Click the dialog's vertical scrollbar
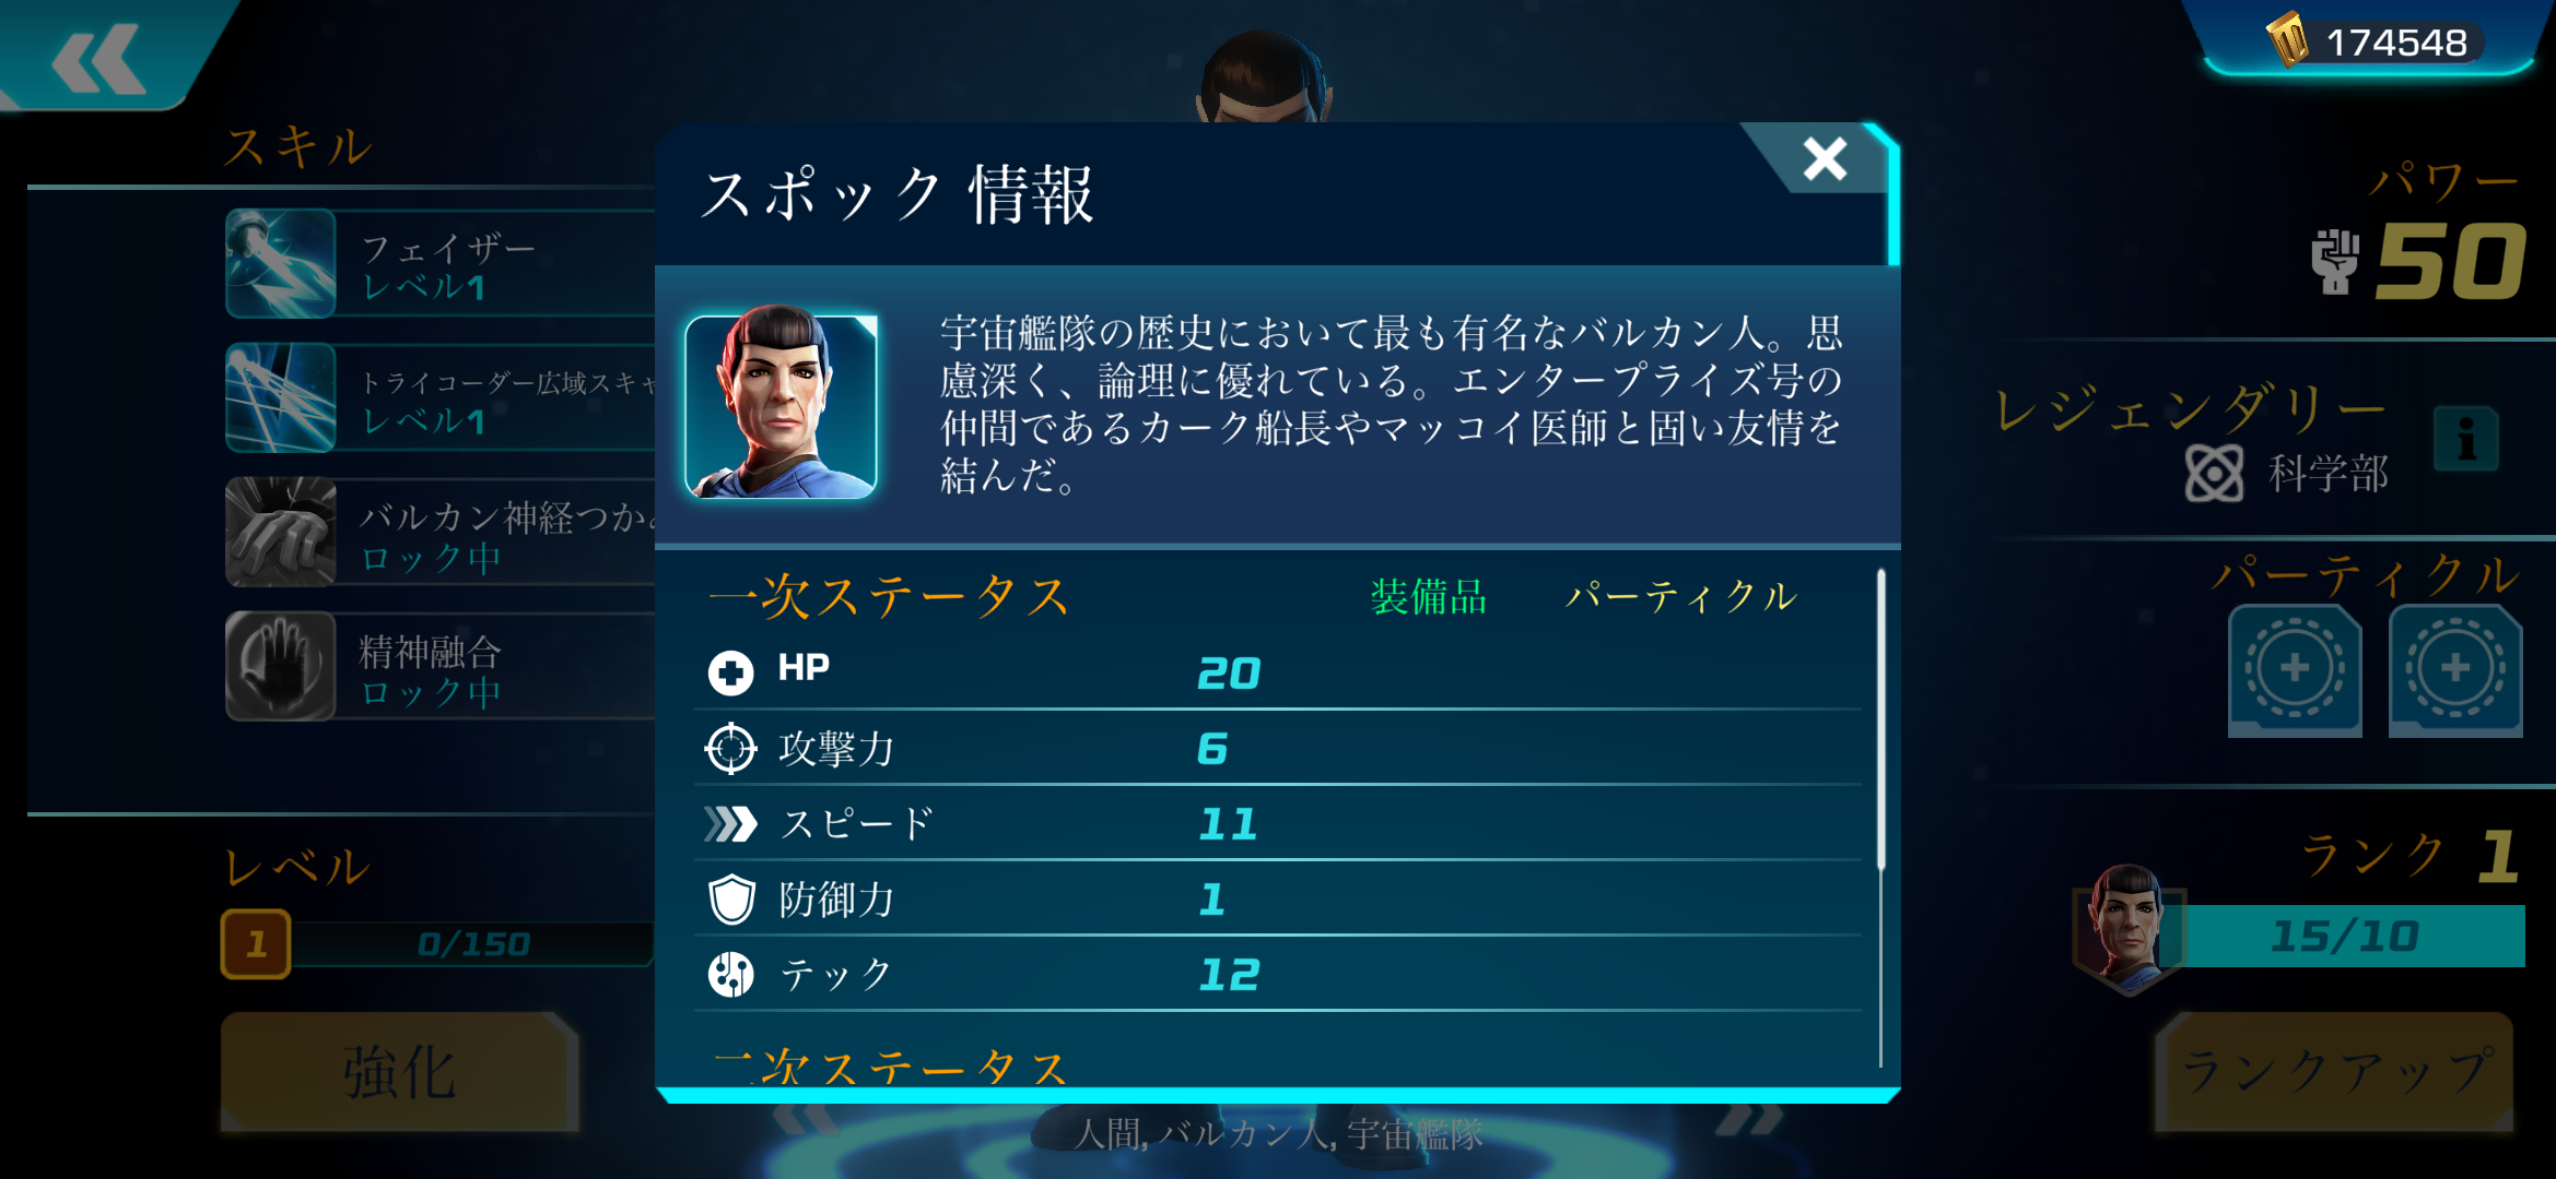2556x1179 pixels. [x=1881, y=720]
